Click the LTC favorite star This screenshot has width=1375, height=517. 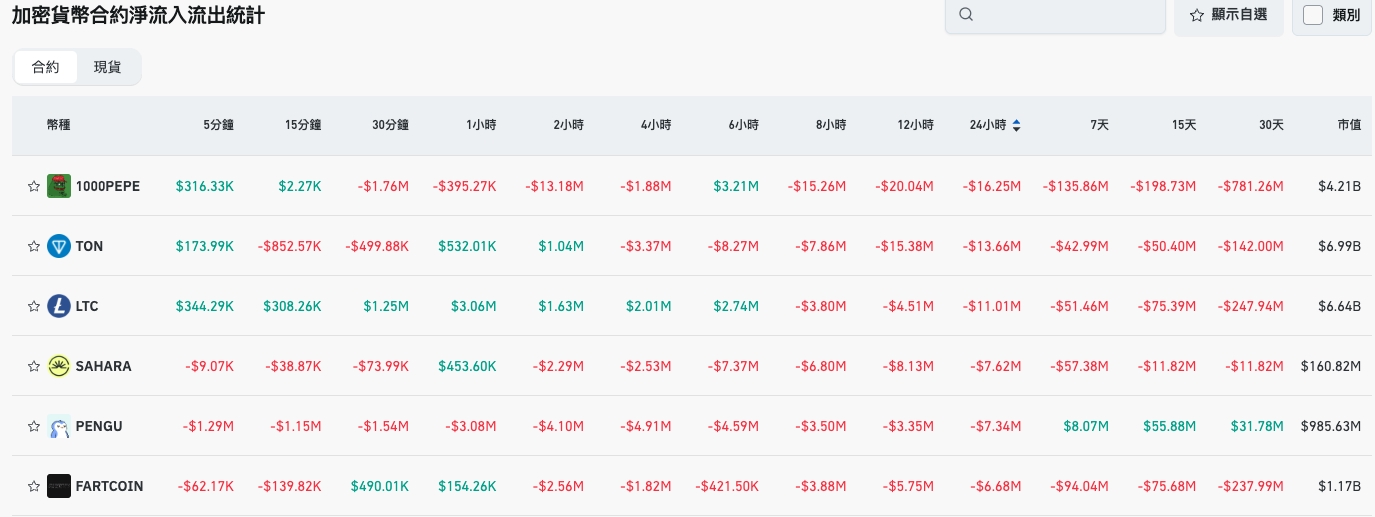pyautogui.click(x=34, y=306)
